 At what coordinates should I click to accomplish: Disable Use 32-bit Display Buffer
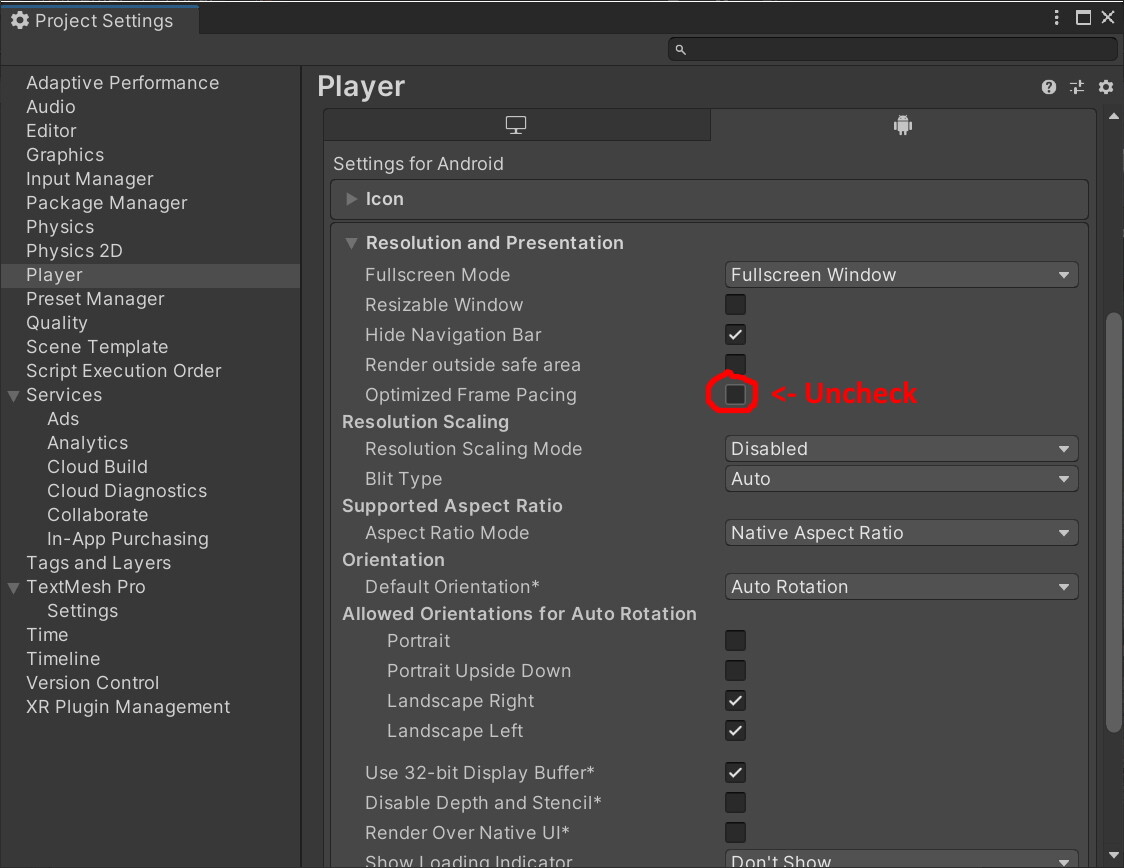point(735,772)
